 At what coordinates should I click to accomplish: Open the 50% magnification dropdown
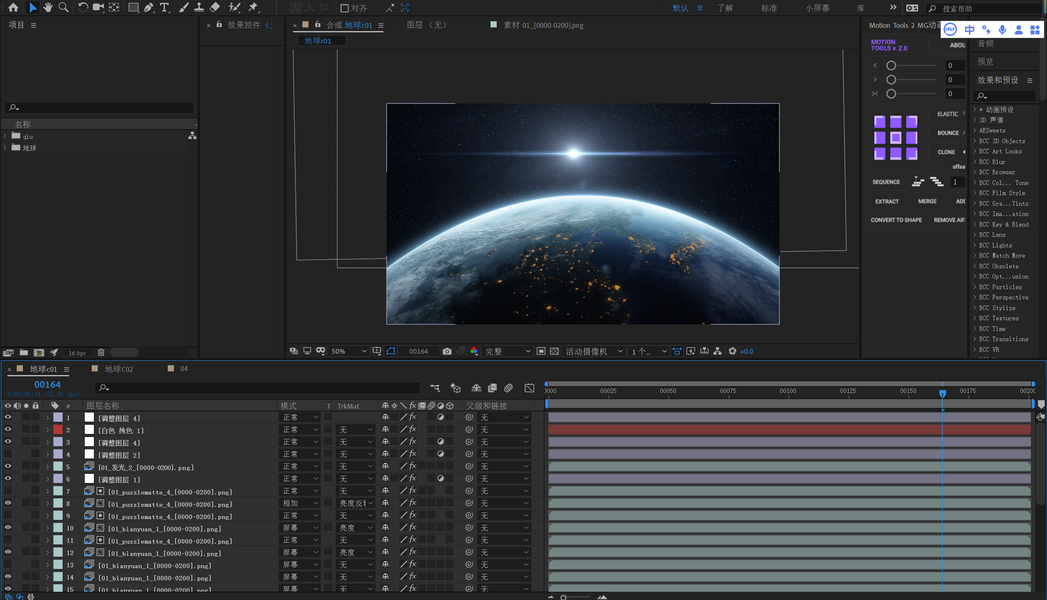(x=349, y=352)
